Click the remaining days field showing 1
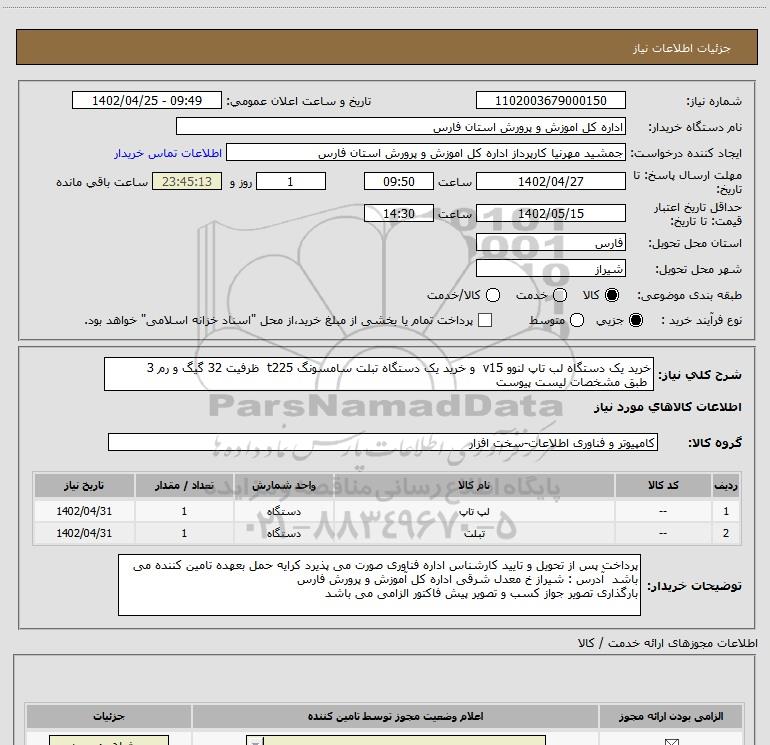The image size is (770, 745). coord(291,182)
